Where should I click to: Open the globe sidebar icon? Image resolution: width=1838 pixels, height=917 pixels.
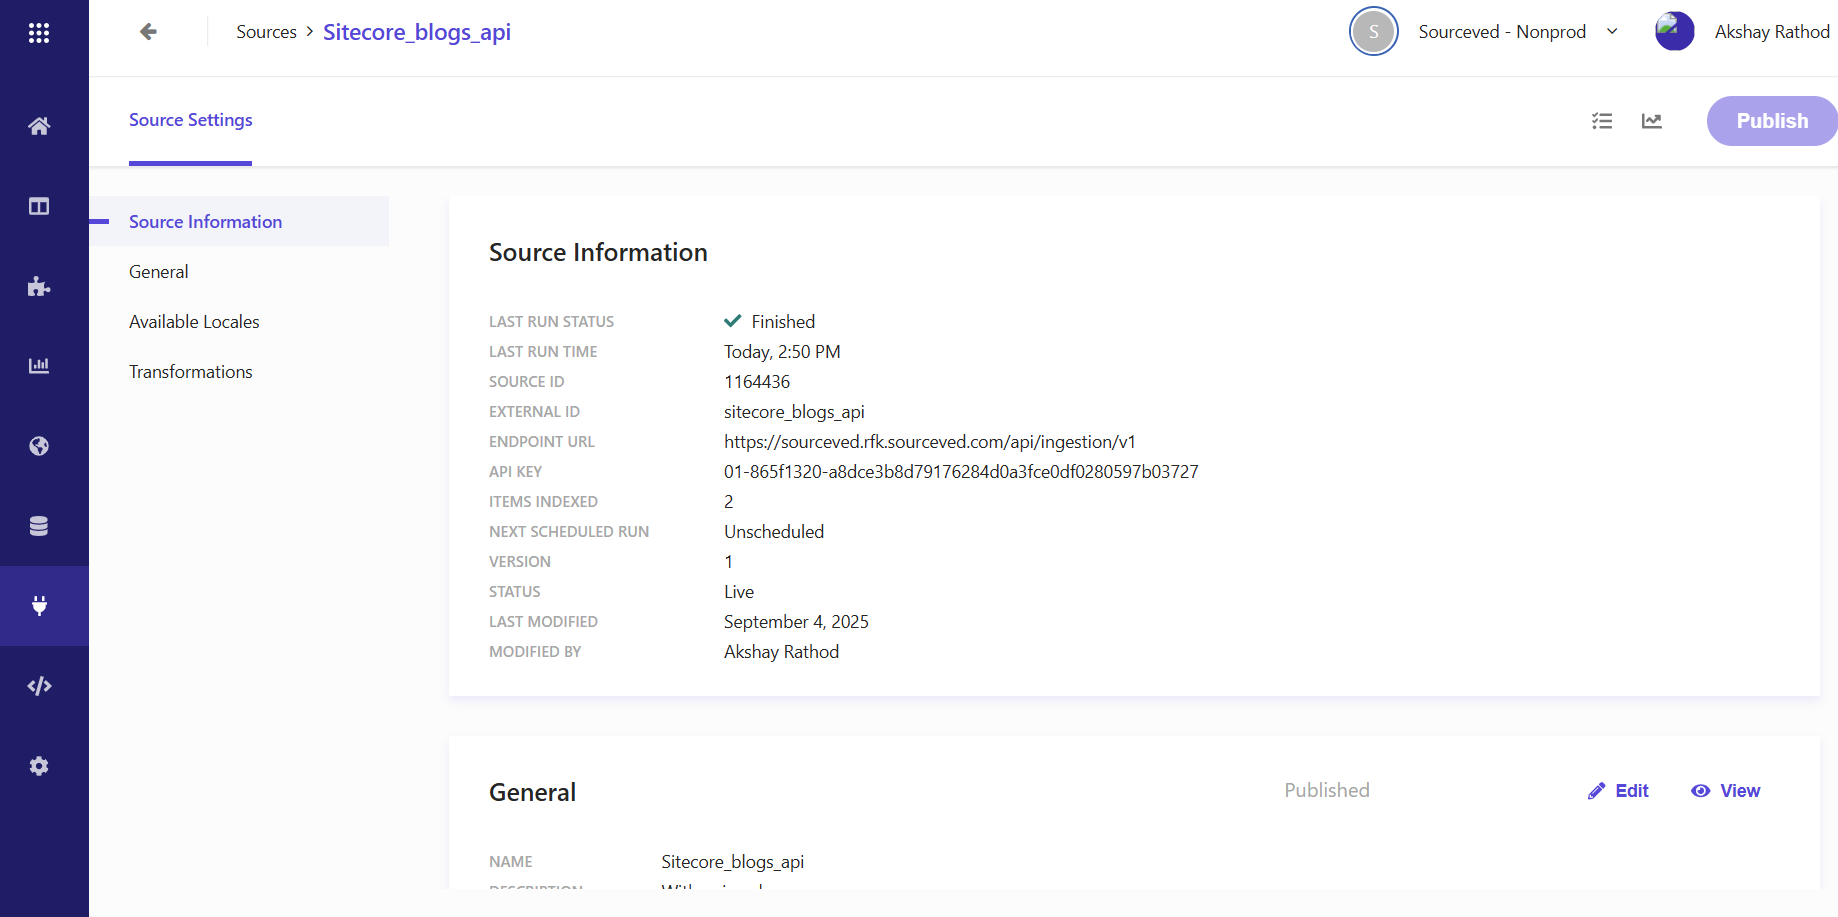(39, 446)
